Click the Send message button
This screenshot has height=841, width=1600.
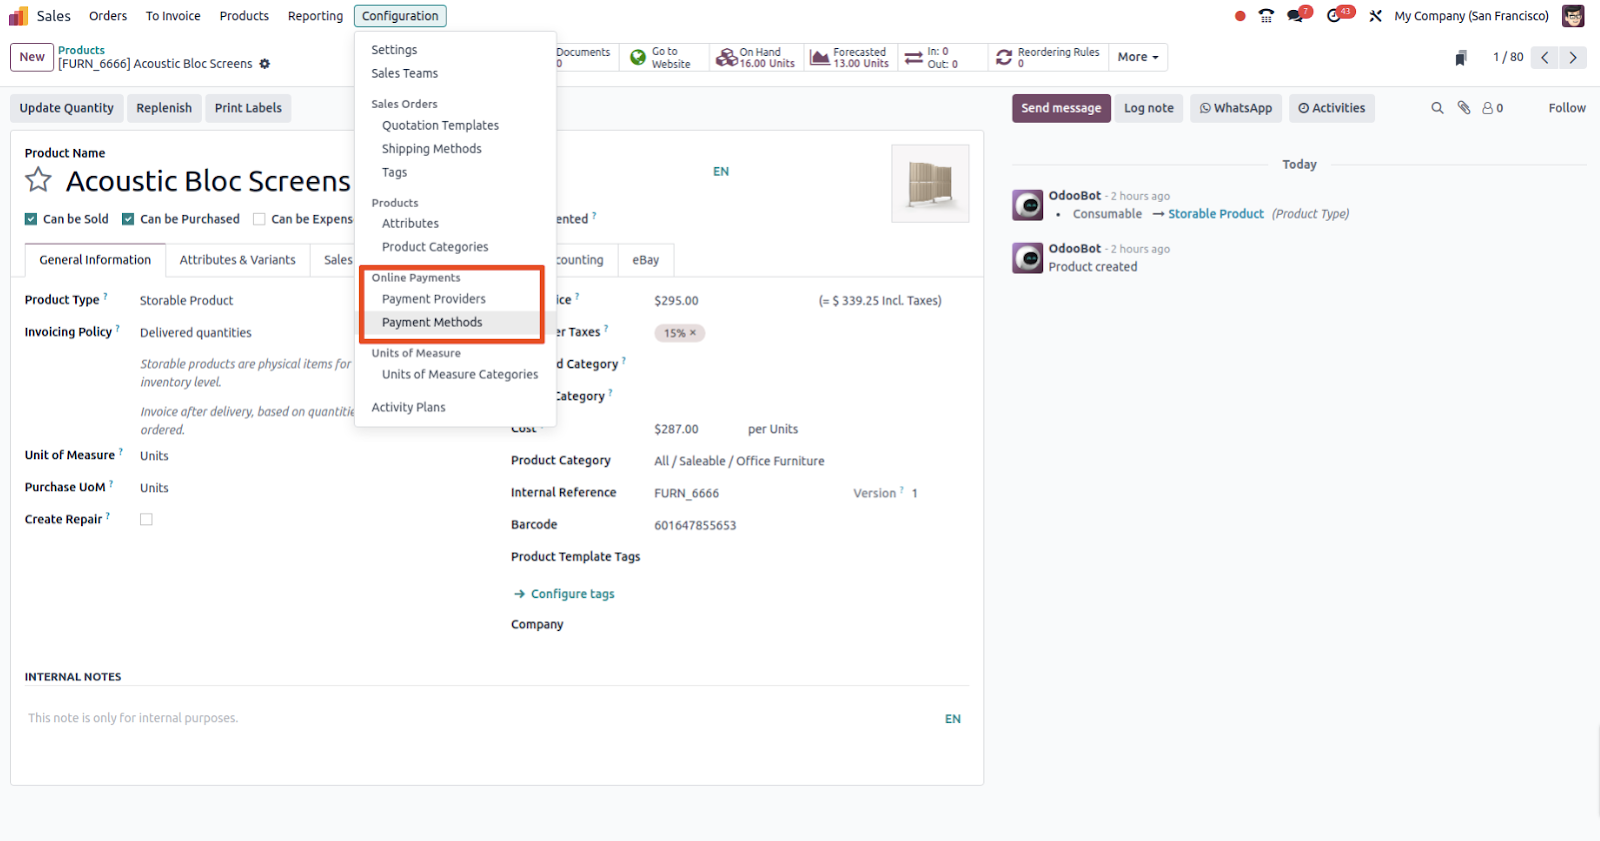(1060, 108)
